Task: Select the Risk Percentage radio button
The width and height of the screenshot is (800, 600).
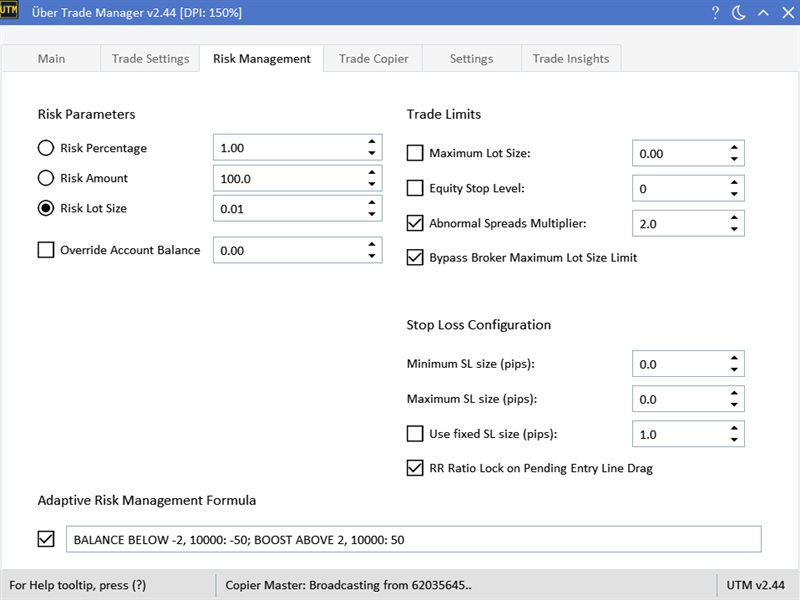Action: tap(46, 148)
